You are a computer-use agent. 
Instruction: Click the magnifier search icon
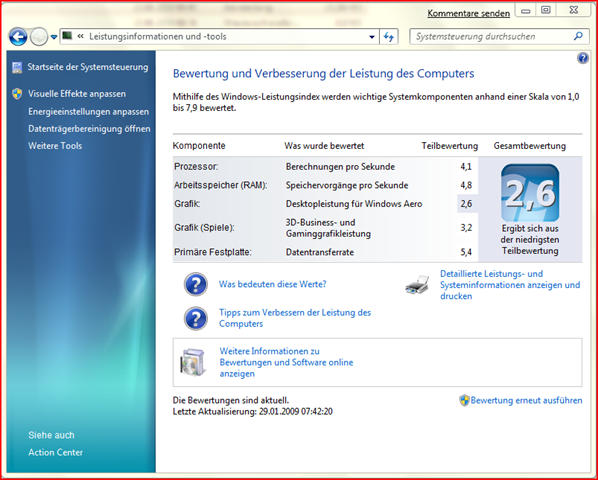578,36
